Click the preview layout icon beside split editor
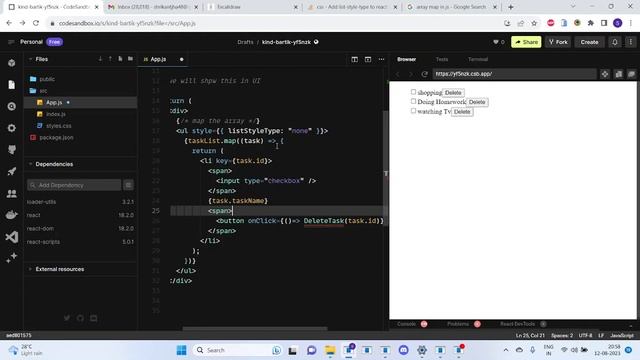 click(368, 60)
